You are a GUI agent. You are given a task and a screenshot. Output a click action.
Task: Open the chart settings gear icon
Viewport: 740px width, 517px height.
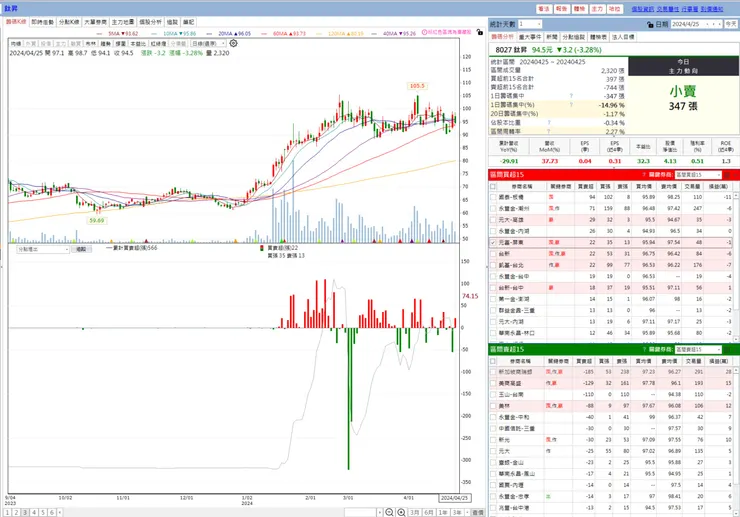coord(233,43)
